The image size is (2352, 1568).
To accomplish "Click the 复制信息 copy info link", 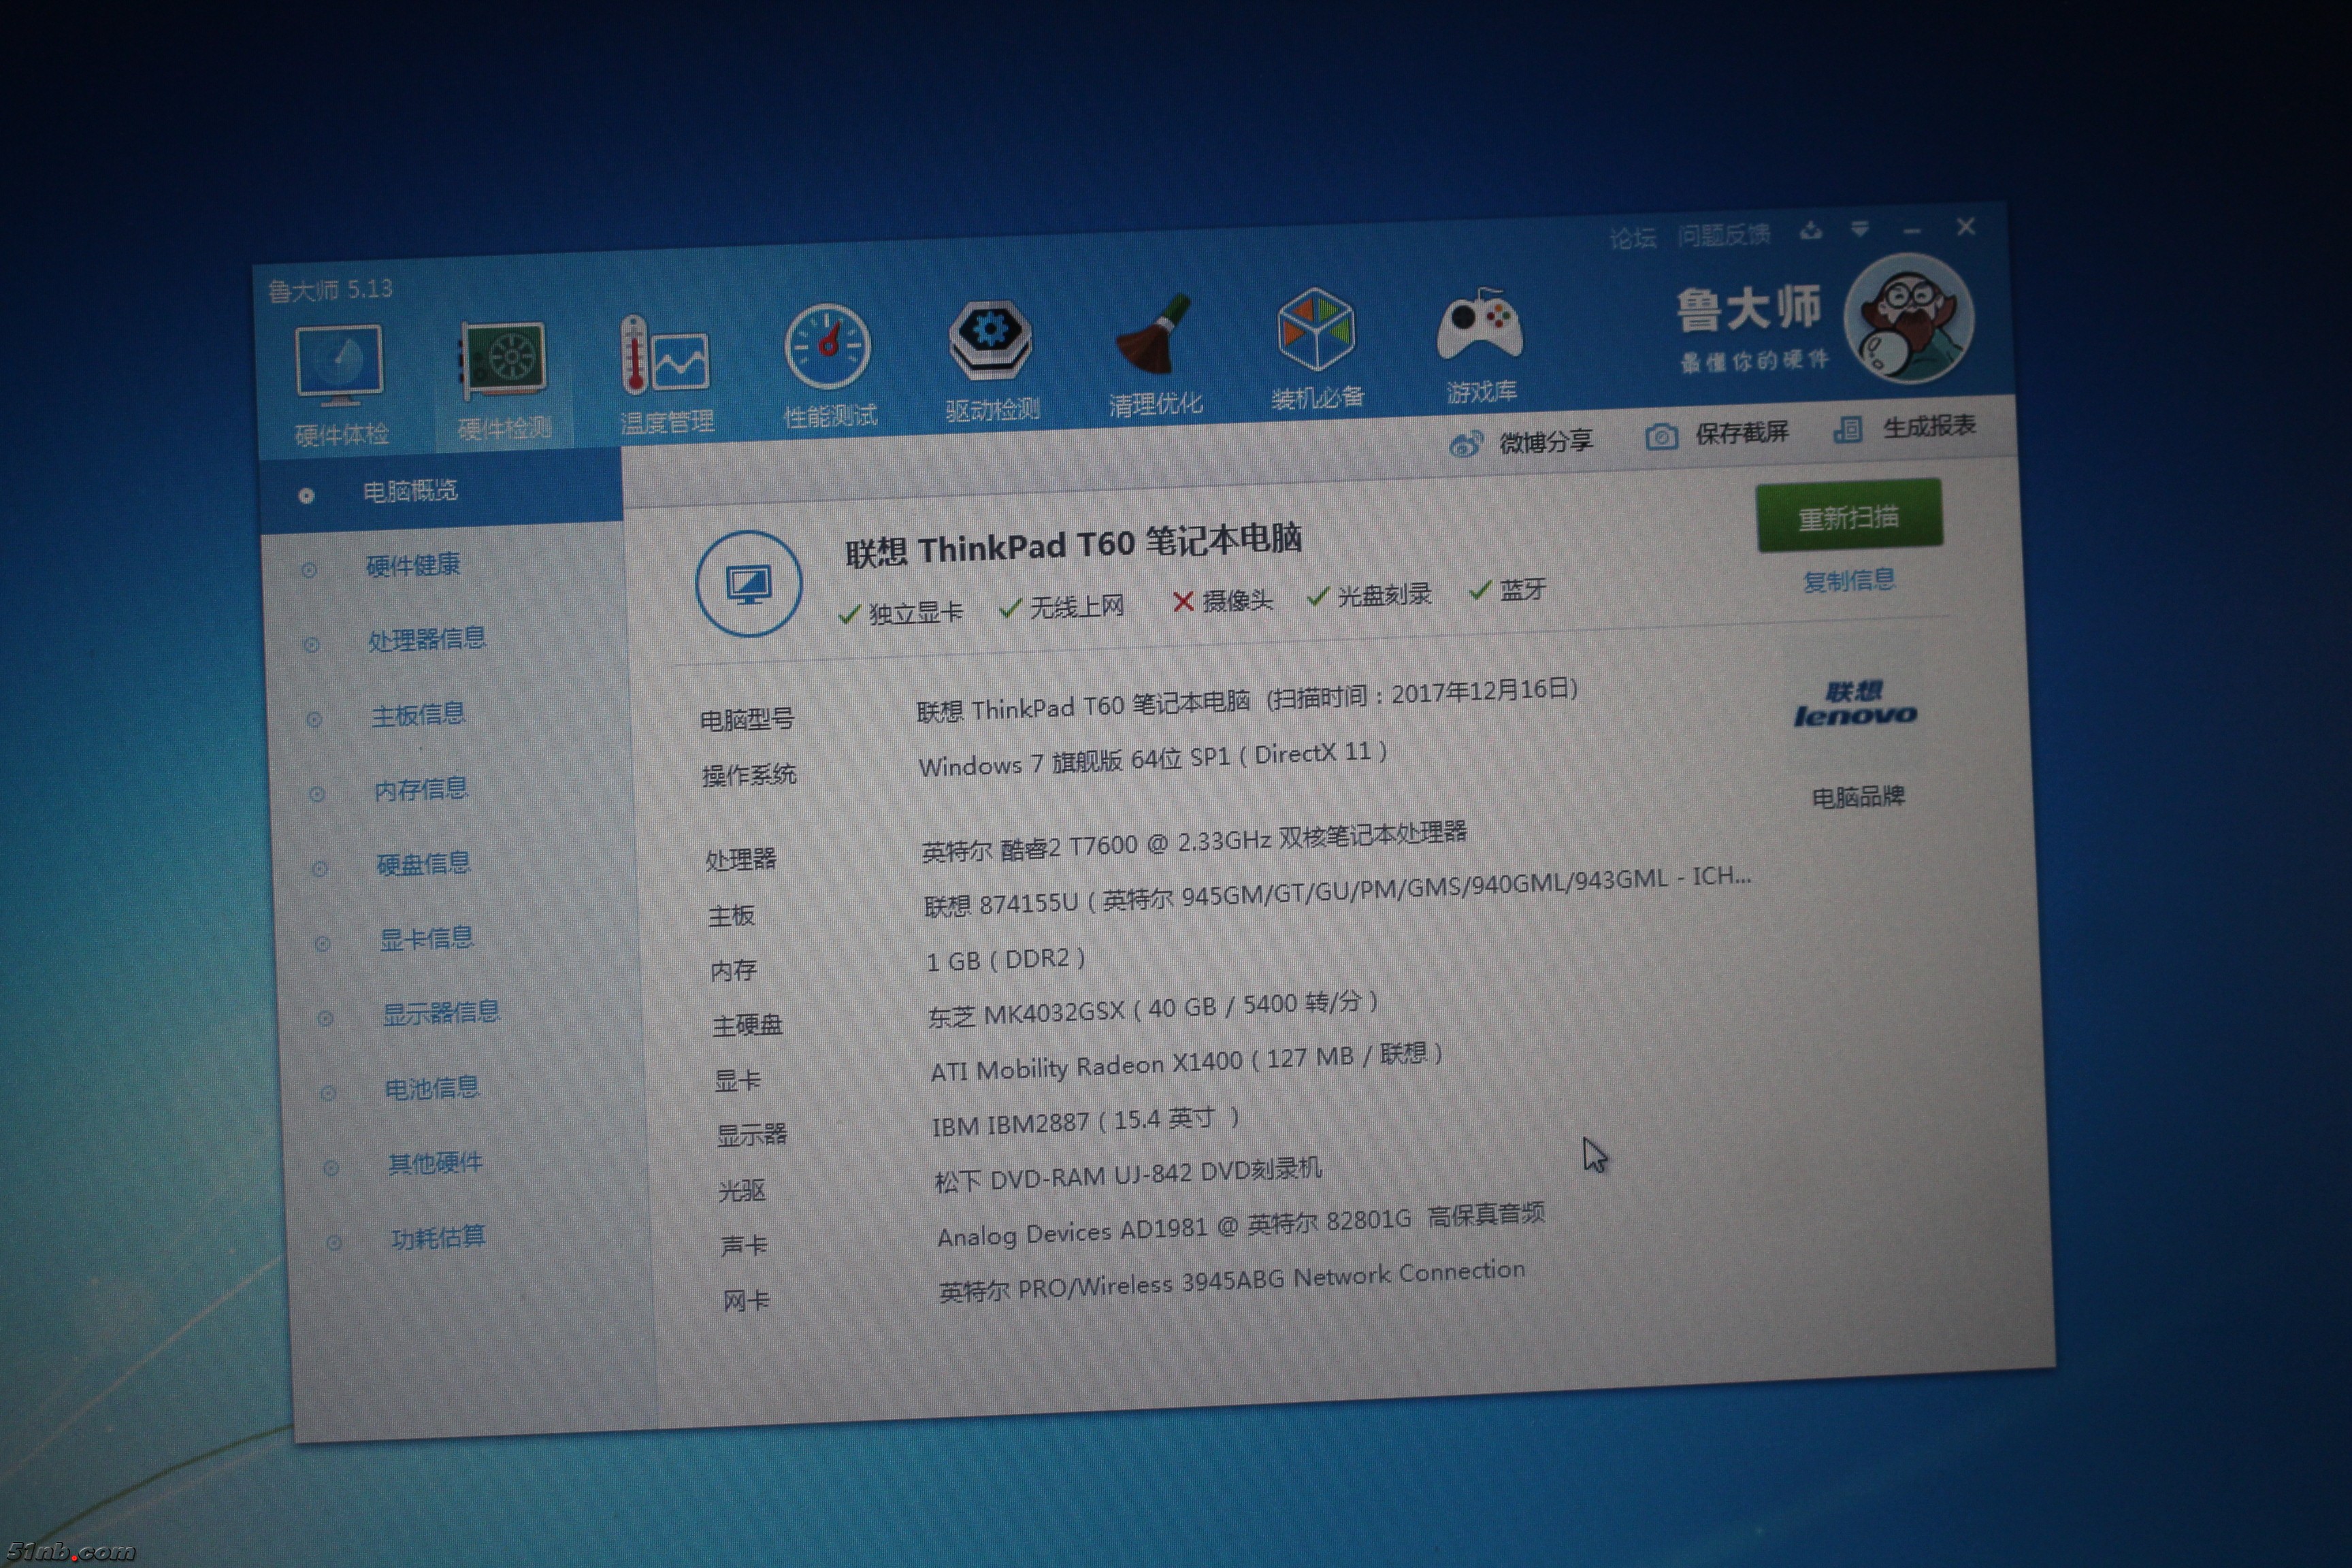I will click(1848, 580).
